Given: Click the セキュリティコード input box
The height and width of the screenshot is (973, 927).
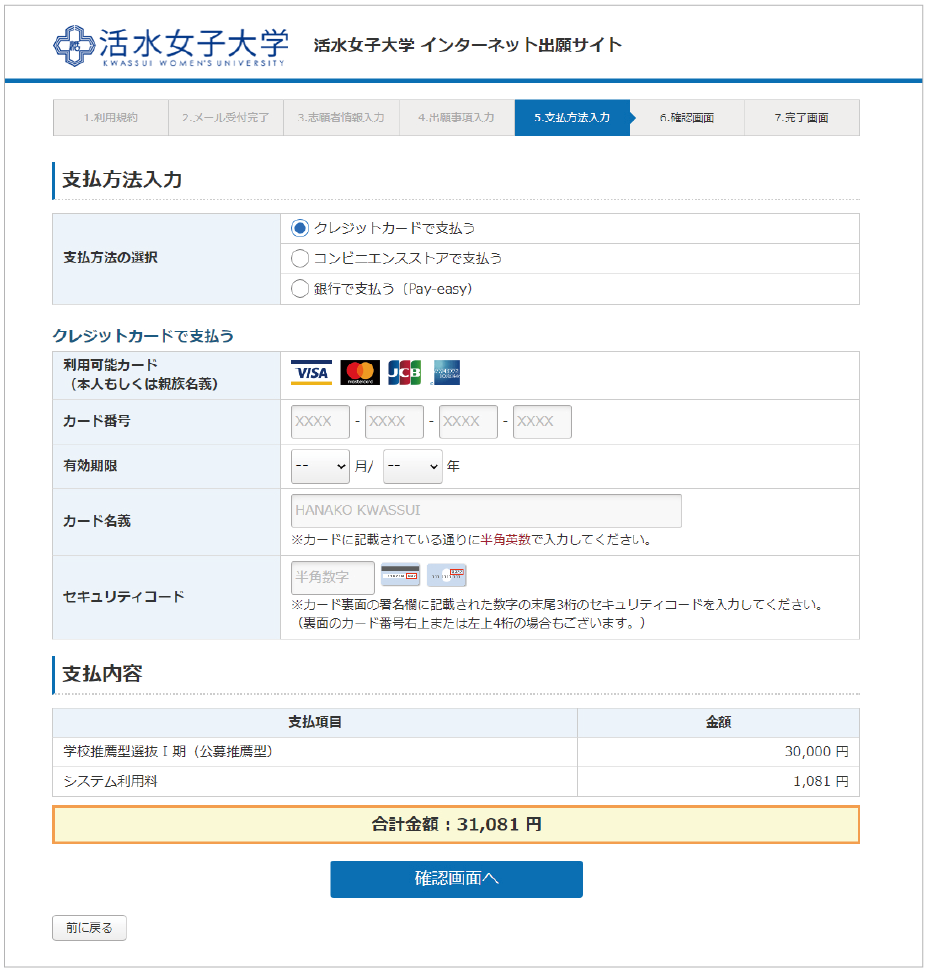Looking at the screenshot, I should [x=332, y=577].
